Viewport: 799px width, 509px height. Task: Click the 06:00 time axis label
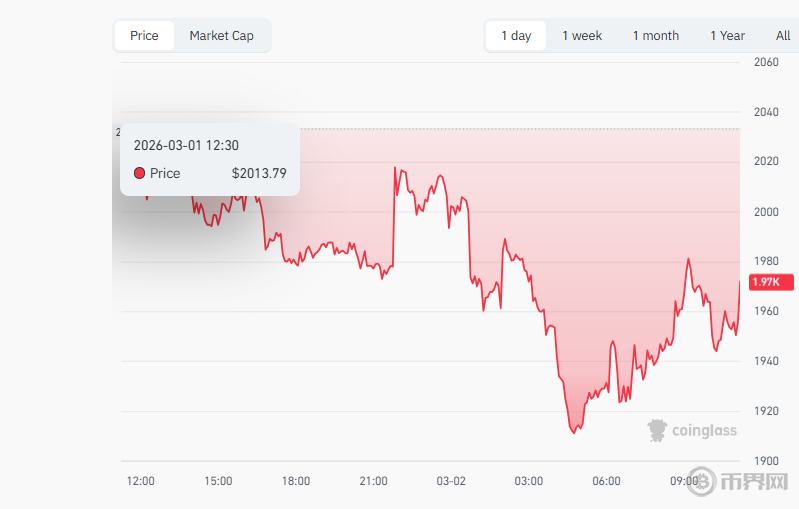[606, 481]
